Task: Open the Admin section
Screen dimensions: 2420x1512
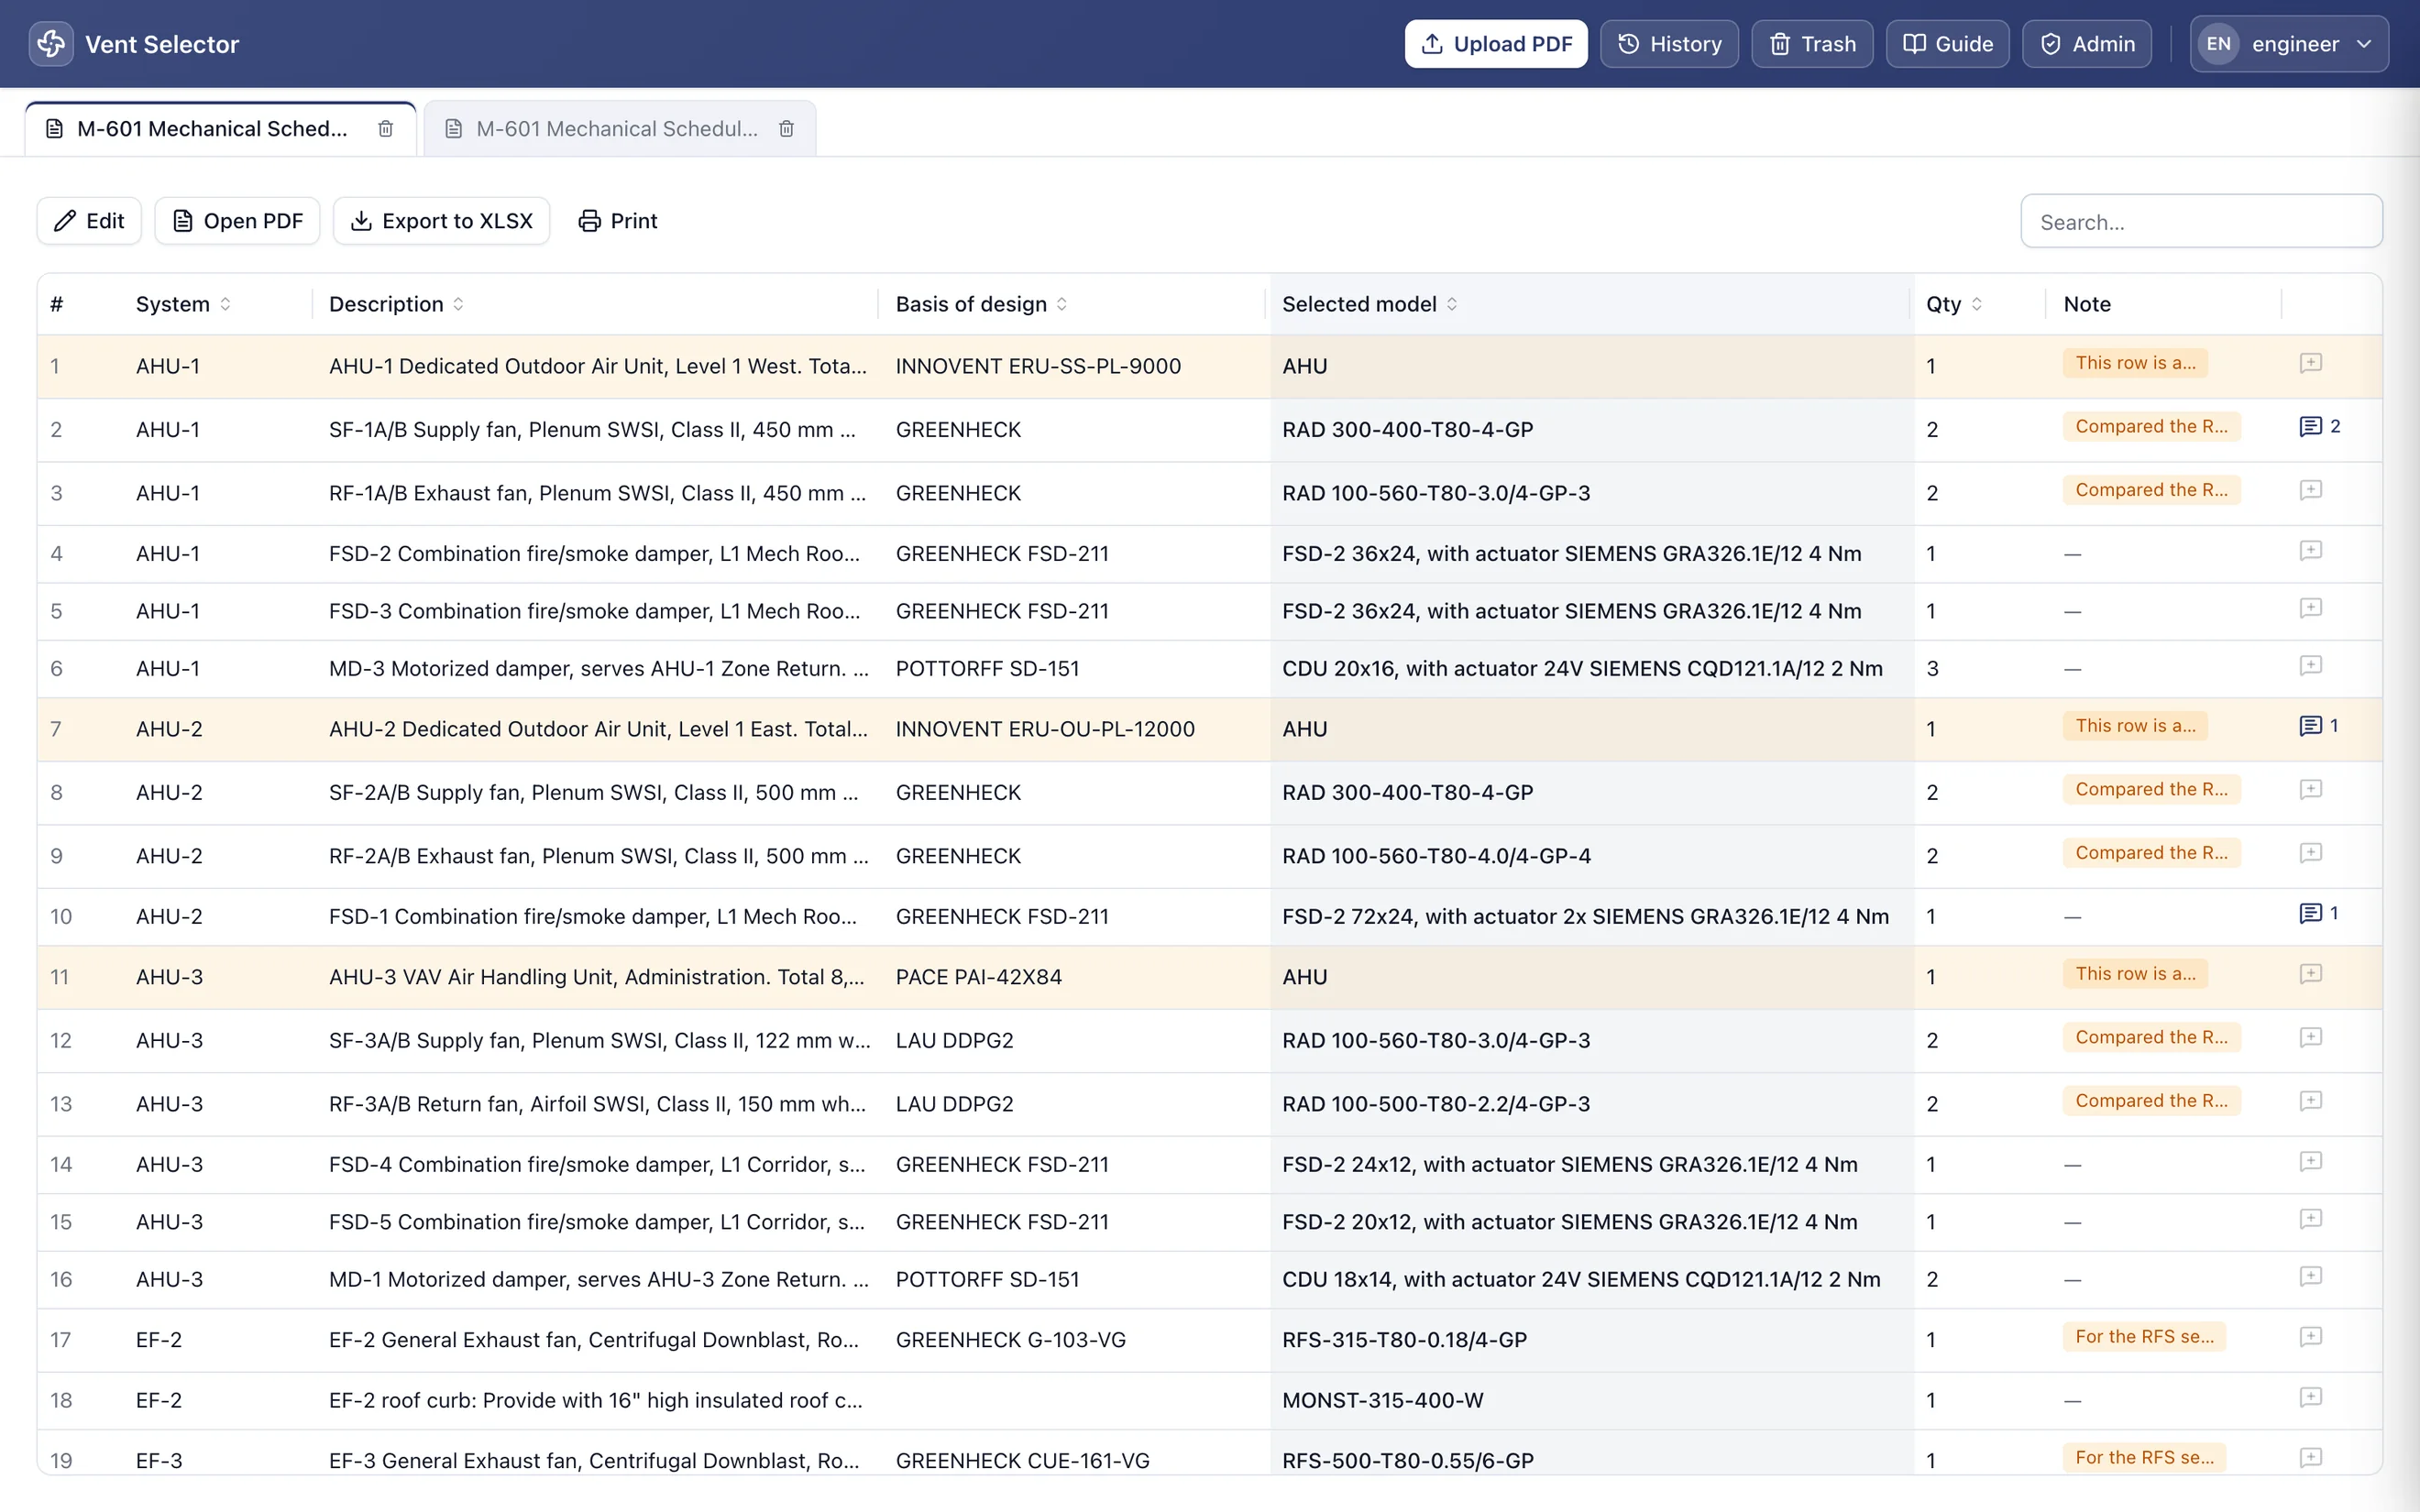Action: [2087, 44]
